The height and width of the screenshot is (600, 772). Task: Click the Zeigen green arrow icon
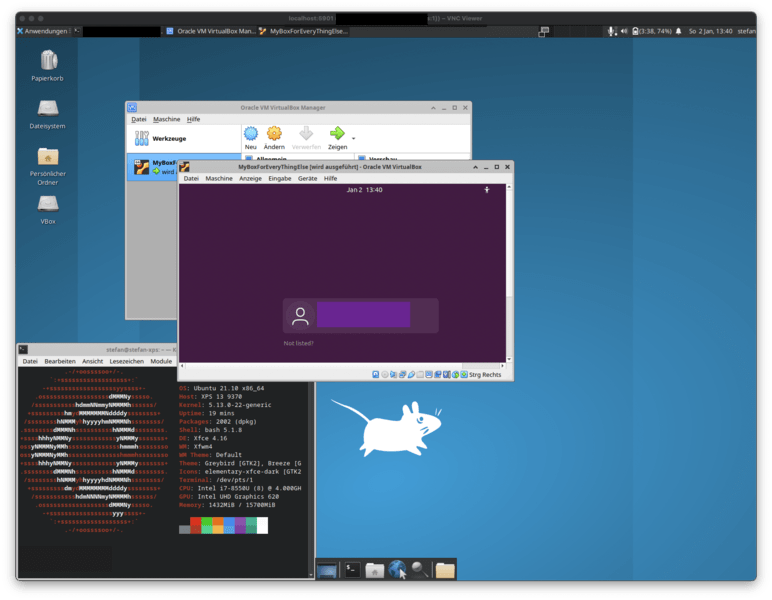[337, 133]
